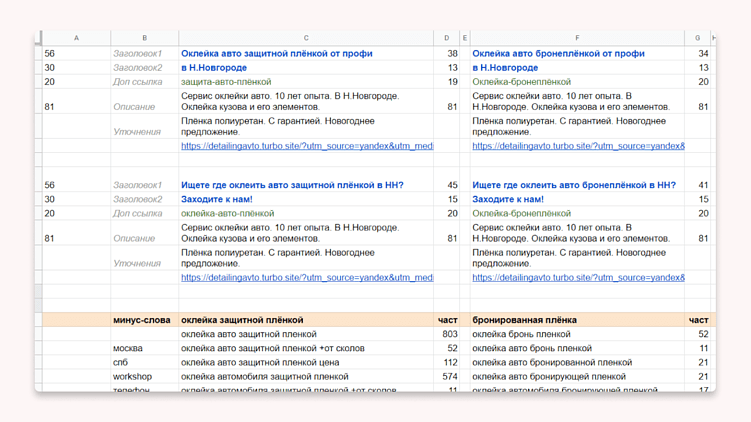Viewport: 751px width, 422px height.
Task: Select column C header
Action: (x=306, y=38)
